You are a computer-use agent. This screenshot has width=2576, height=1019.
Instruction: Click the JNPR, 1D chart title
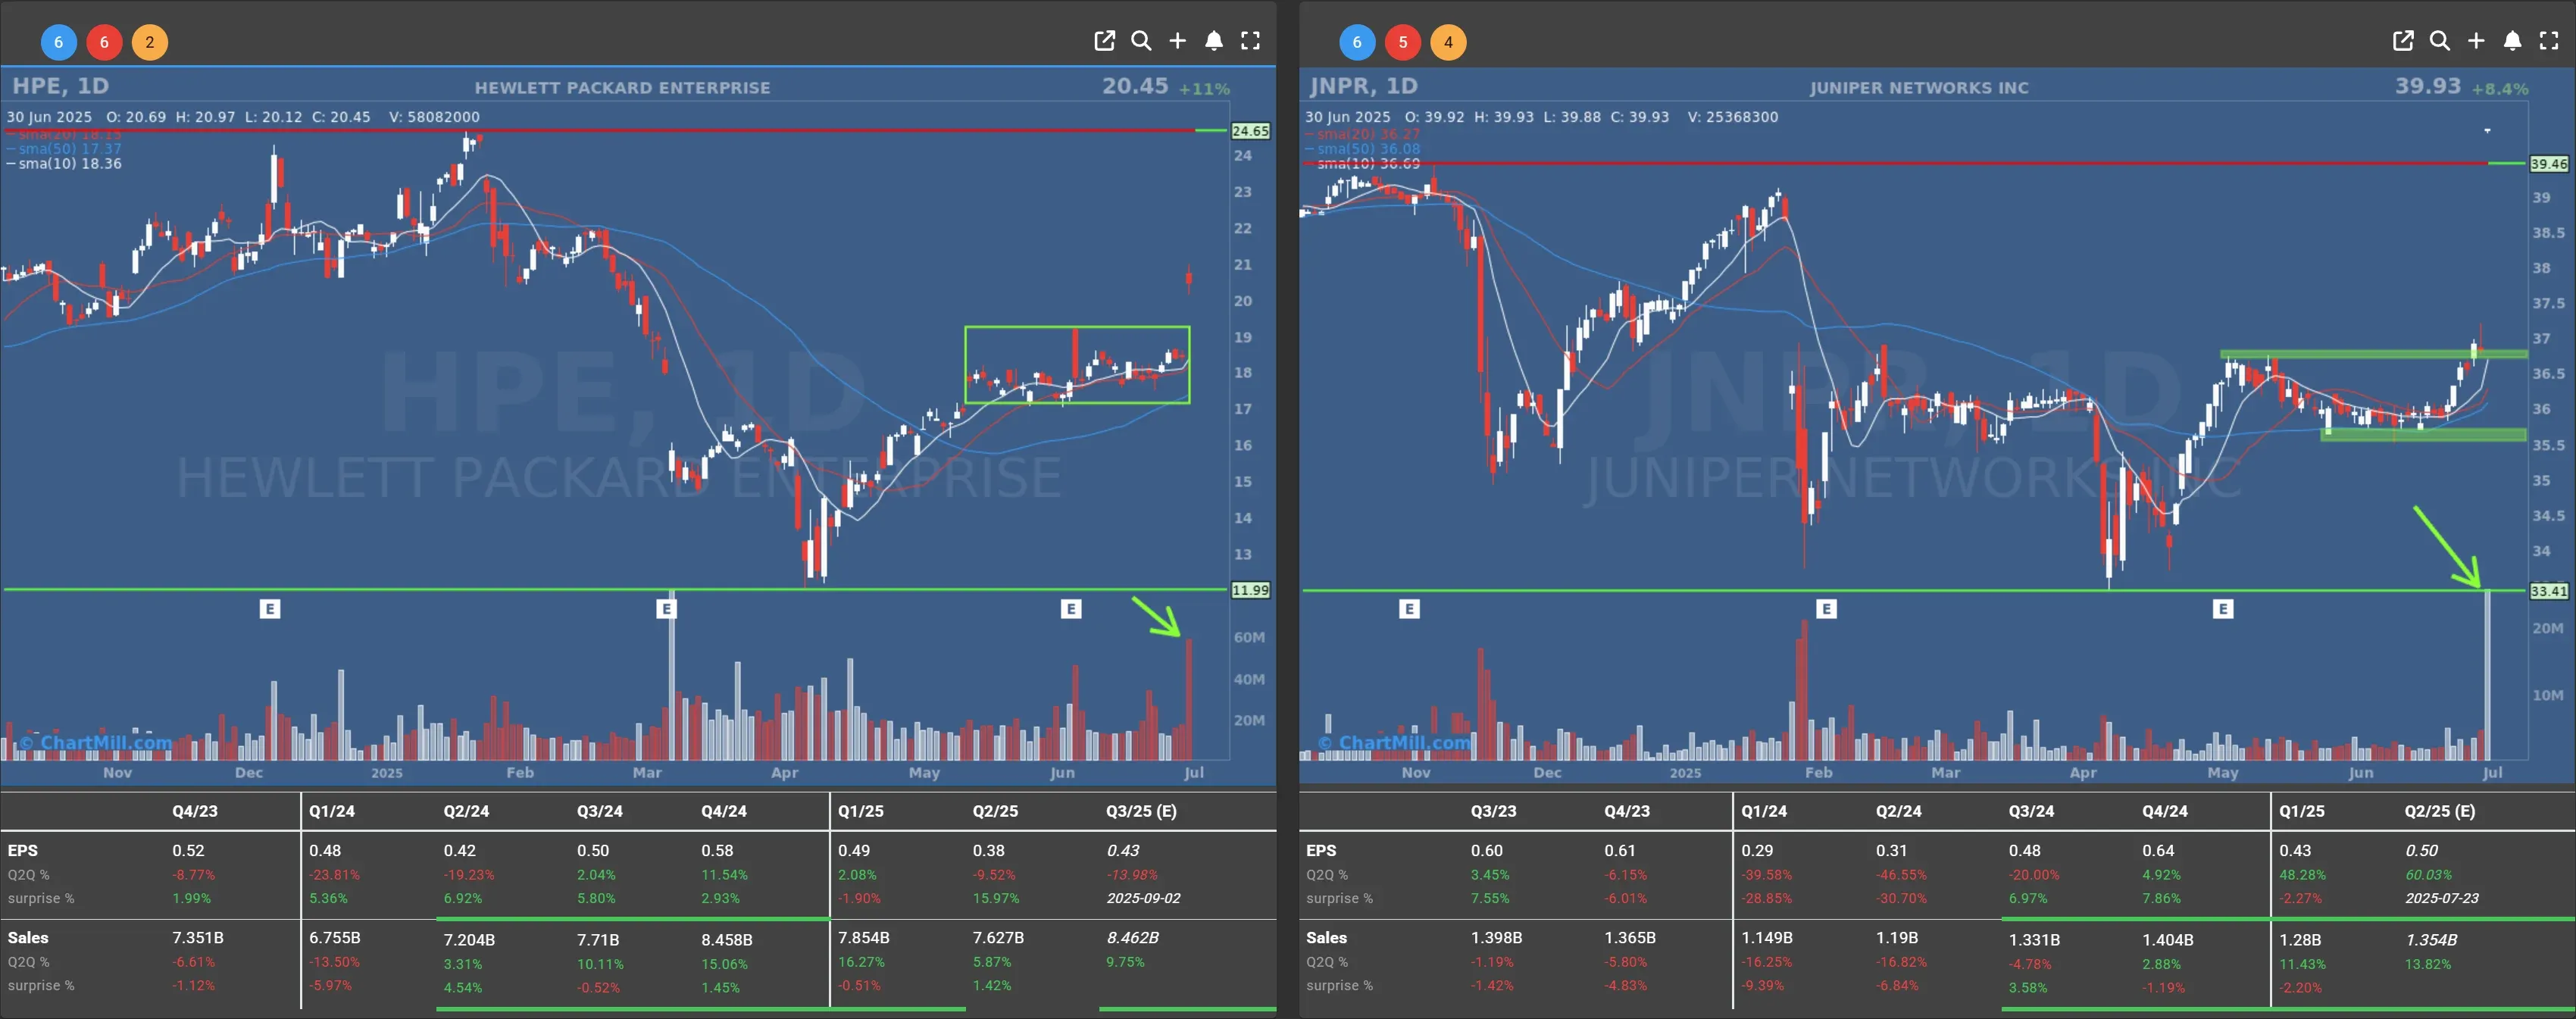click(1364, 86)
